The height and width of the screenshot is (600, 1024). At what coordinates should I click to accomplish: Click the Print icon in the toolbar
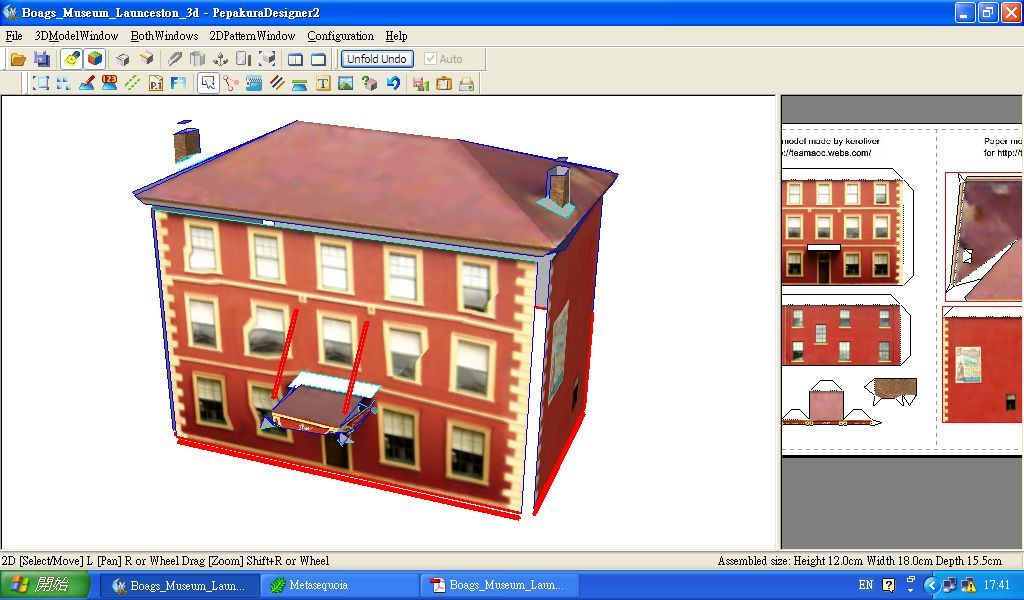click(466, 84)
